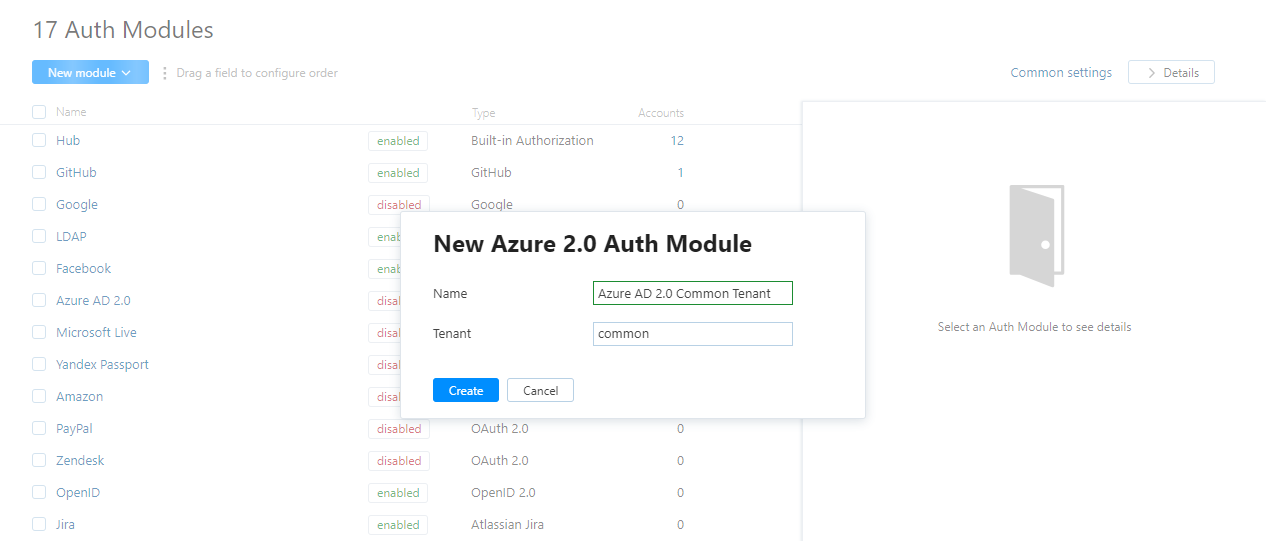Check the Hub module checkbox

point(39,141)
